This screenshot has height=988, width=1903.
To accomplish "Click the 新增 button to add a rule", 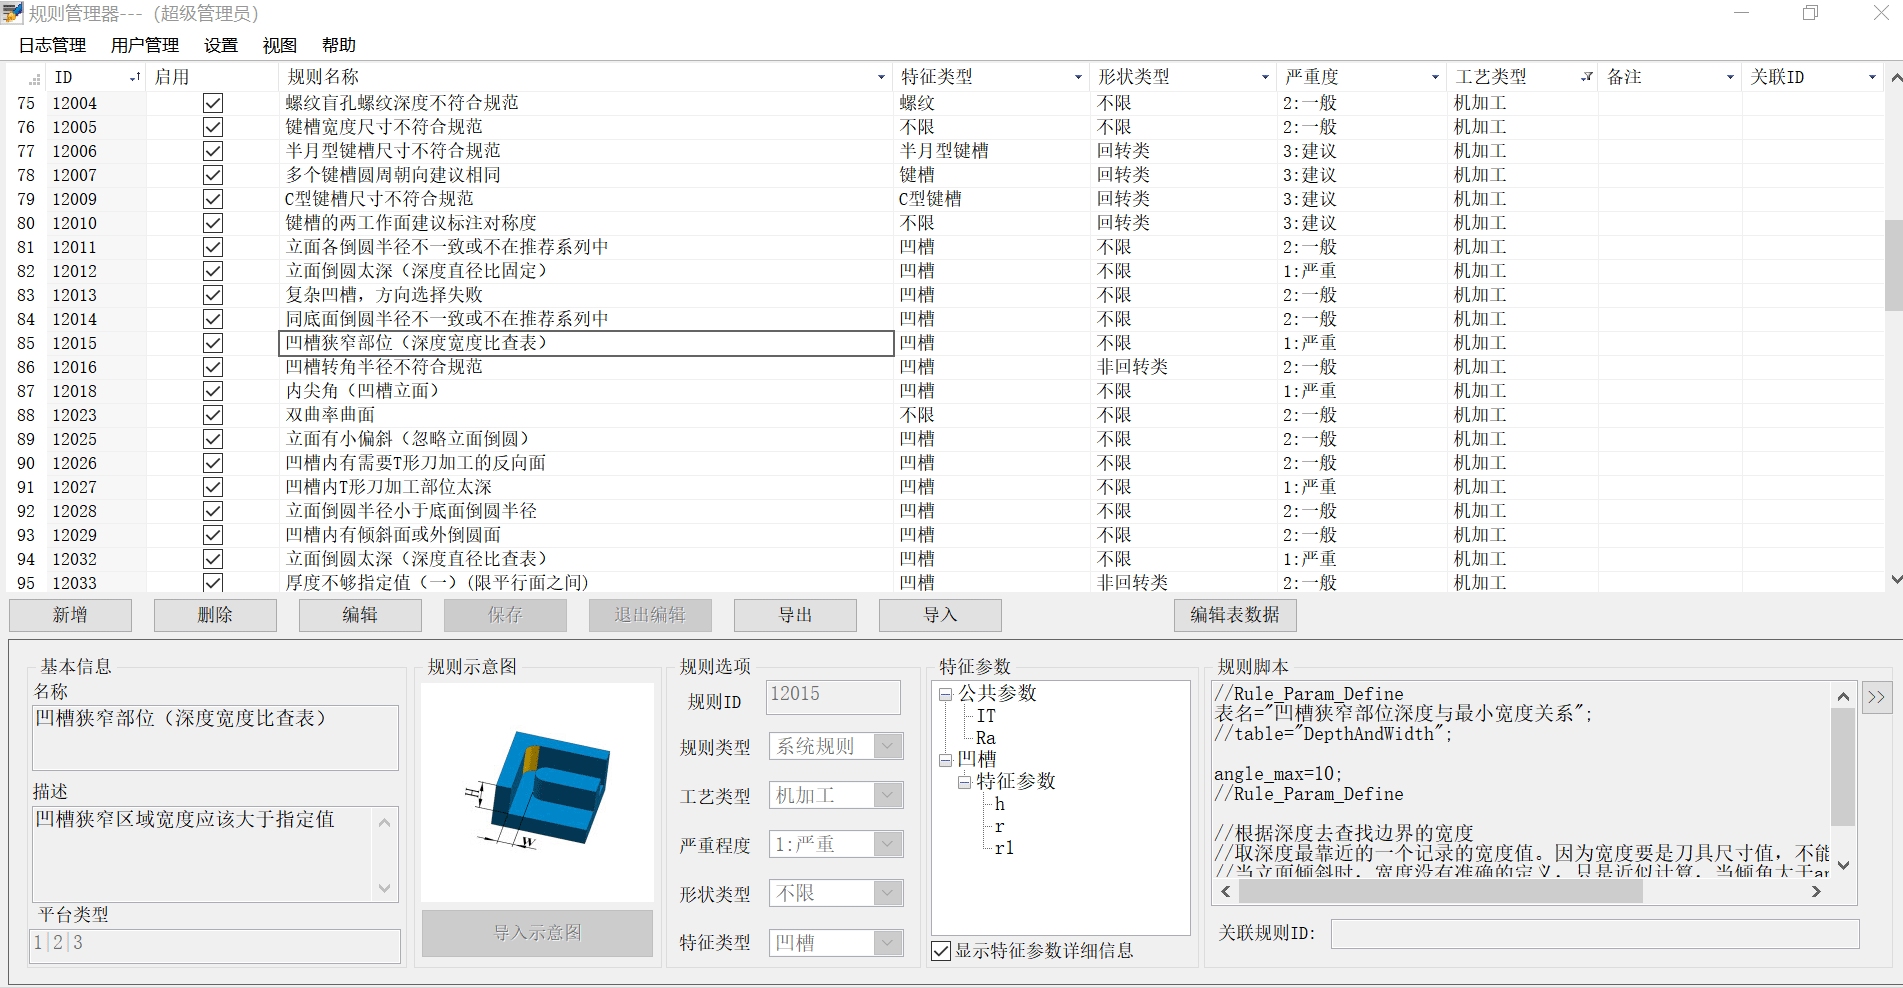I will pyautogui.click(x=69, y=614).
